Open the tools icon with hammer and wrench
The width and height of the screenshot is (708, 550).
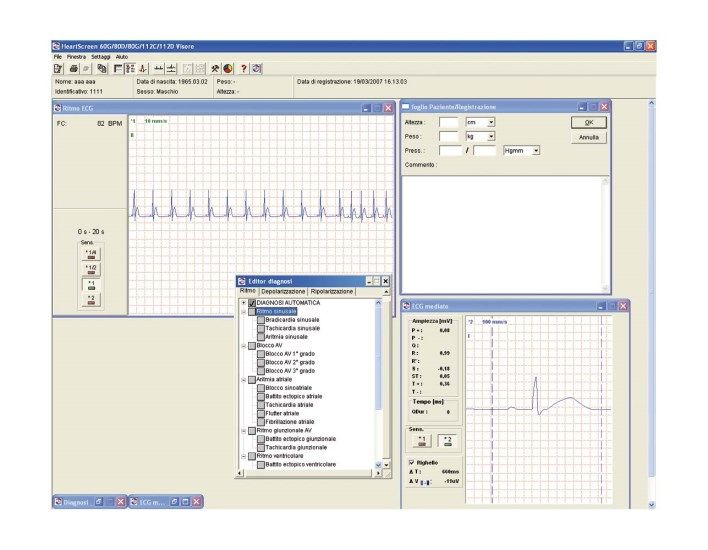pyautogui.click(x=215, y=68)
